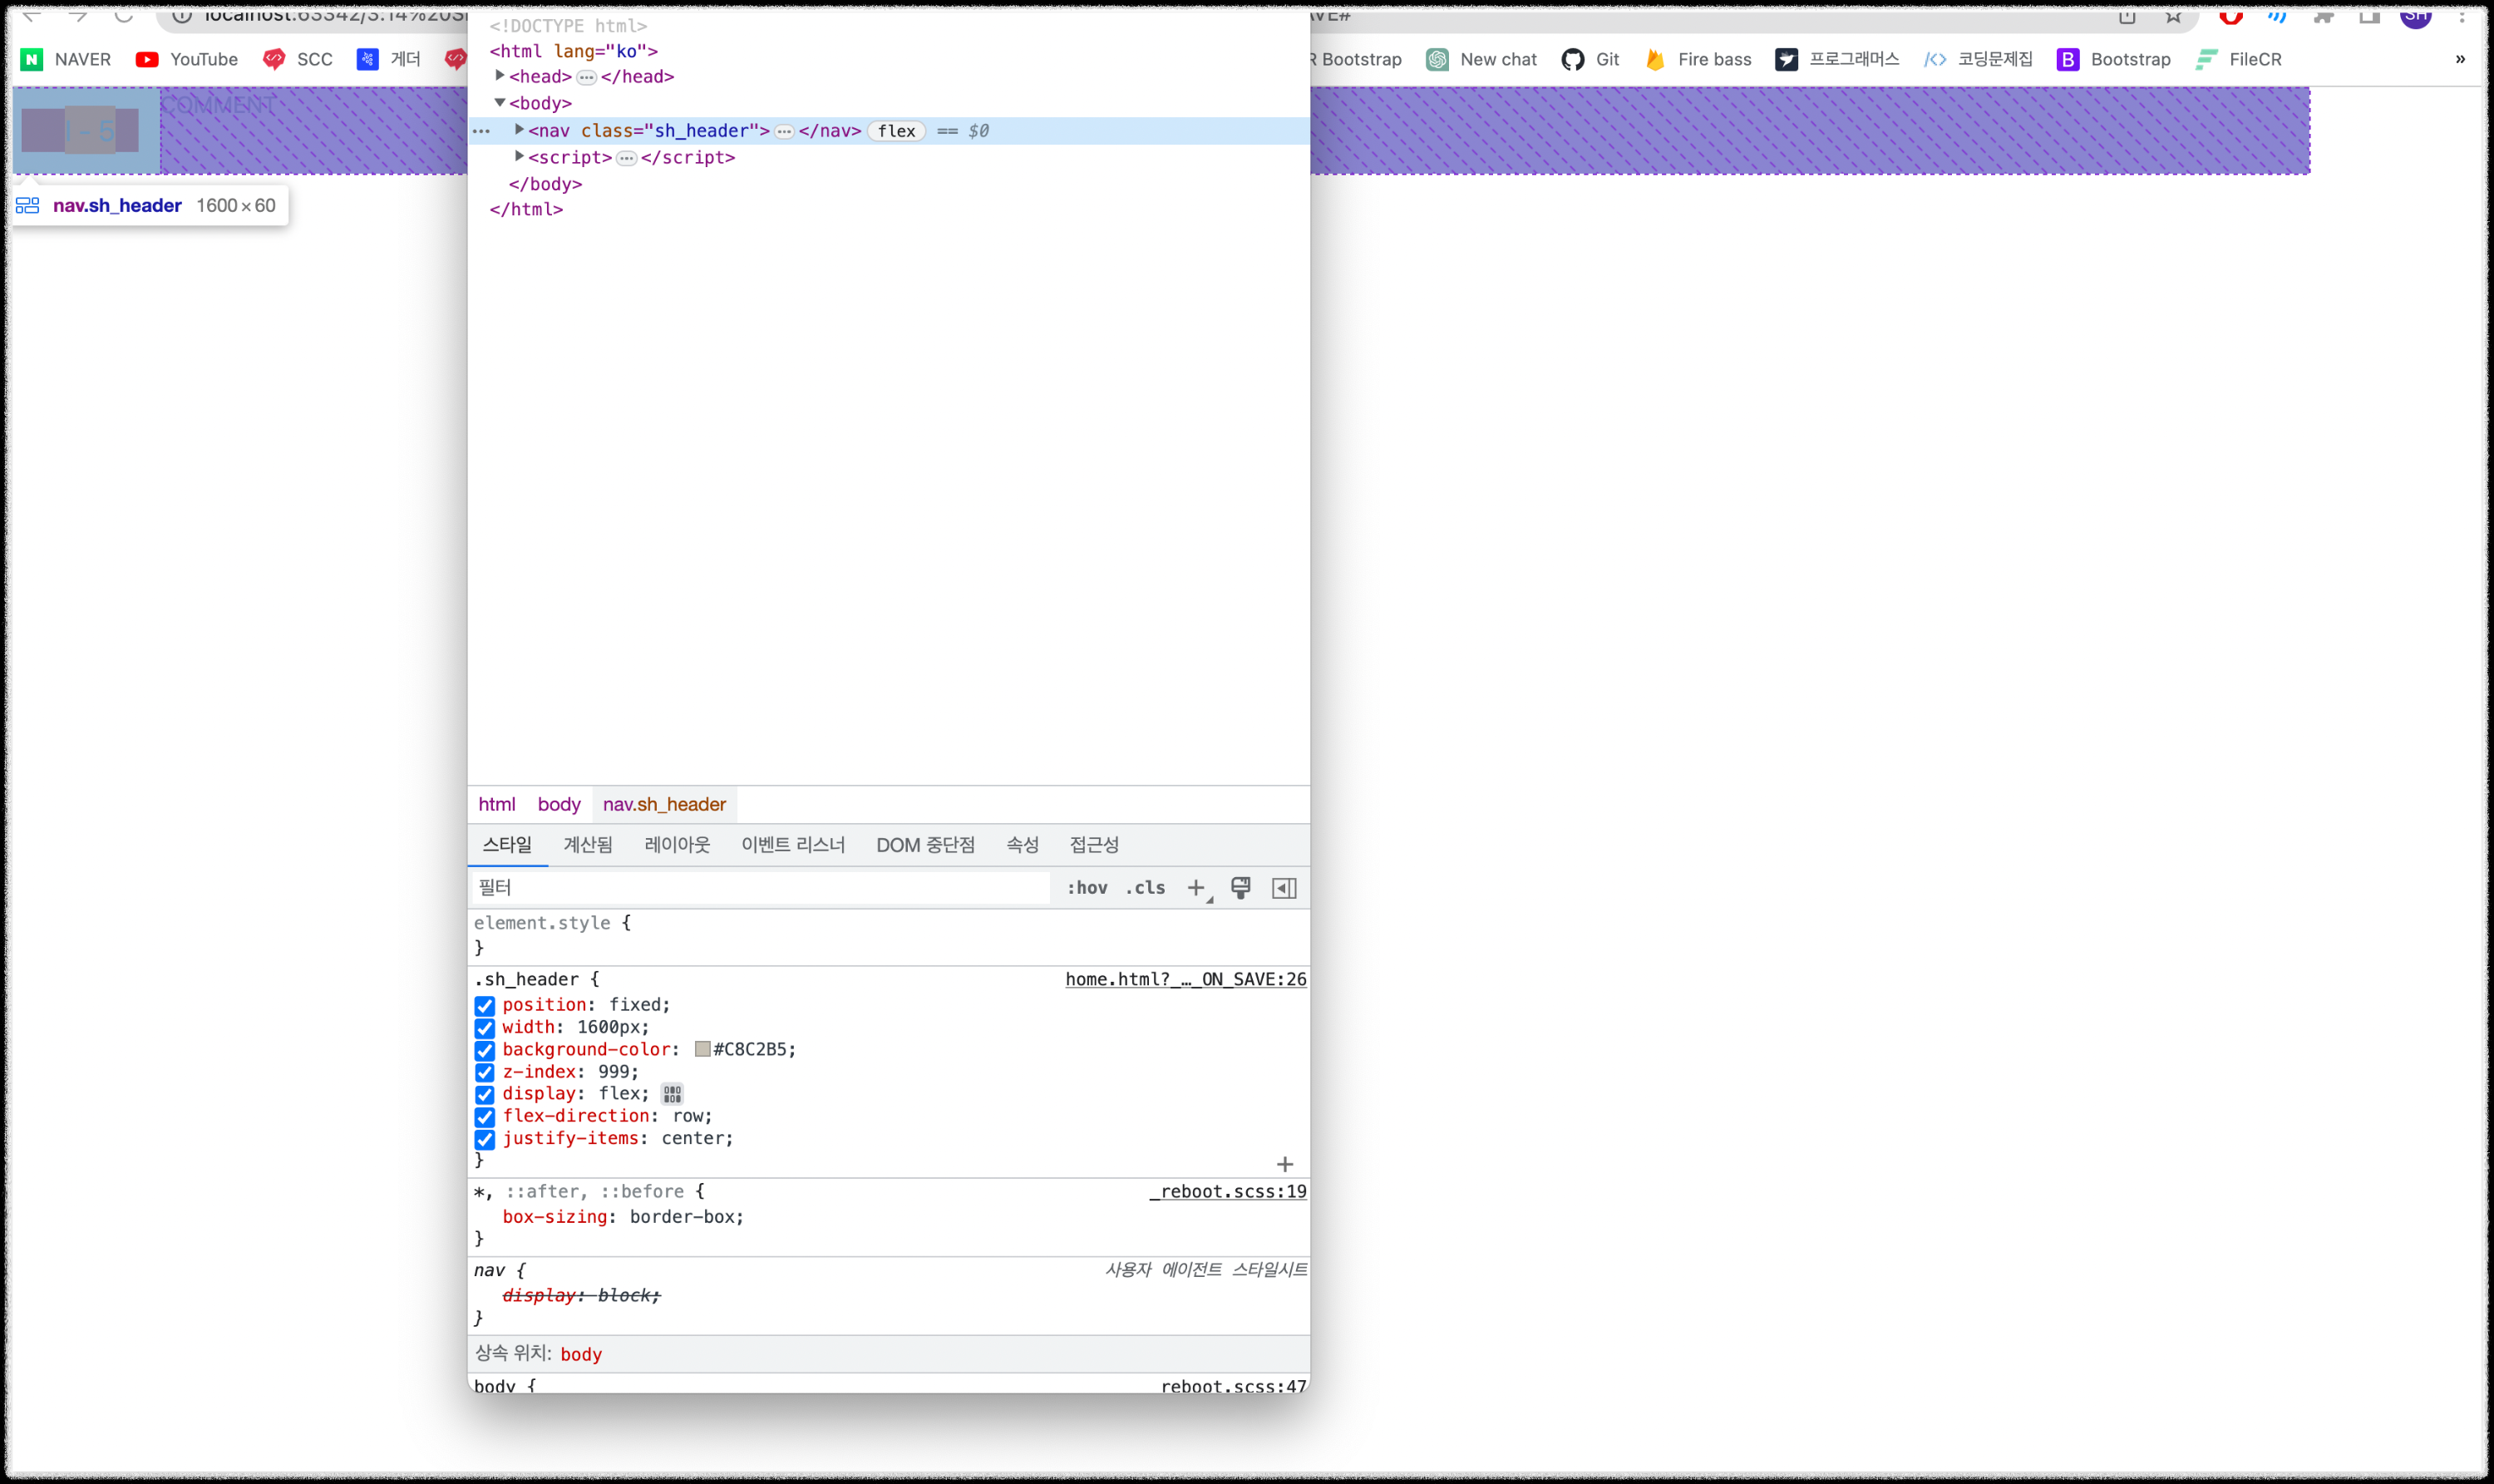The image size is (2494, 1484).
Task: Switch to the 계산됨 tab
Action: point(588,845)
